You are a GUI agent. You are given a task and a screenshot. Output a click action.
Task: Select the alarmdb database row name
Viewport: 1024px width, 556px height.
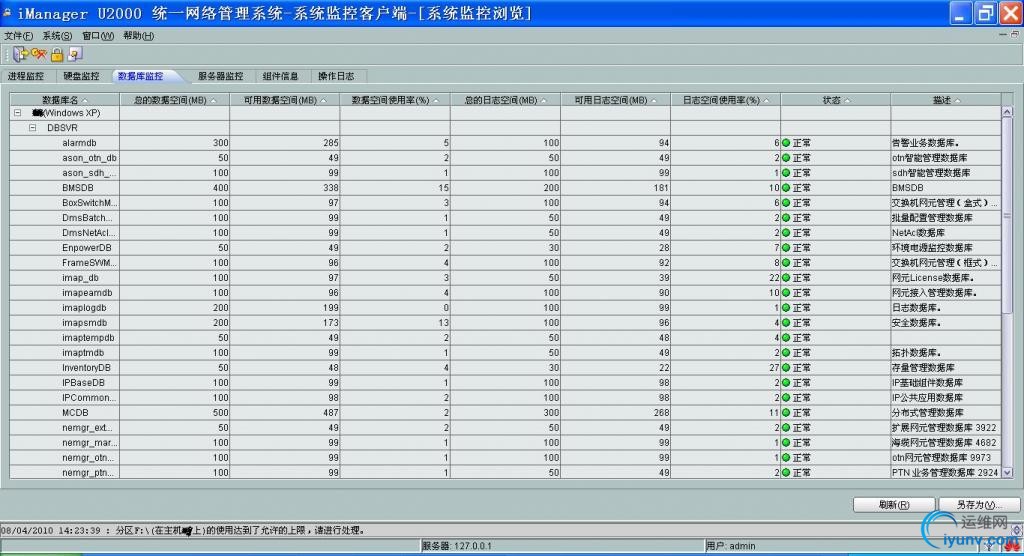pos(80,142)
